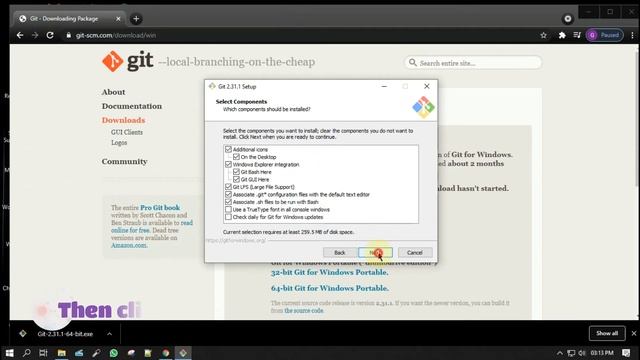Cancel the Git setup wizard
Screen dimensions: 640x360
(415, 253)
